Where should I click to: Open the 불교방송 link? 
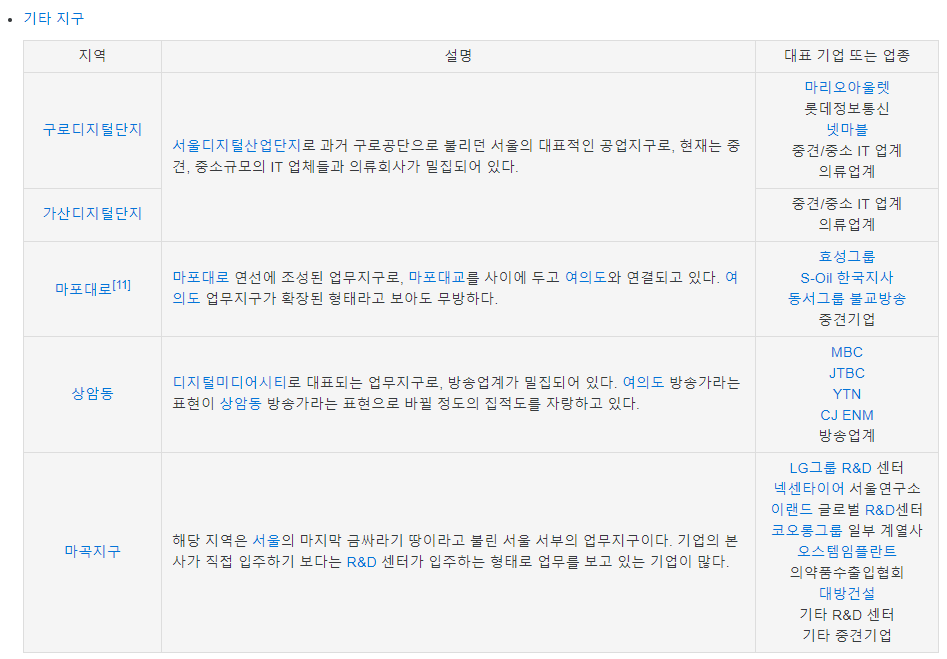point(878,298)
